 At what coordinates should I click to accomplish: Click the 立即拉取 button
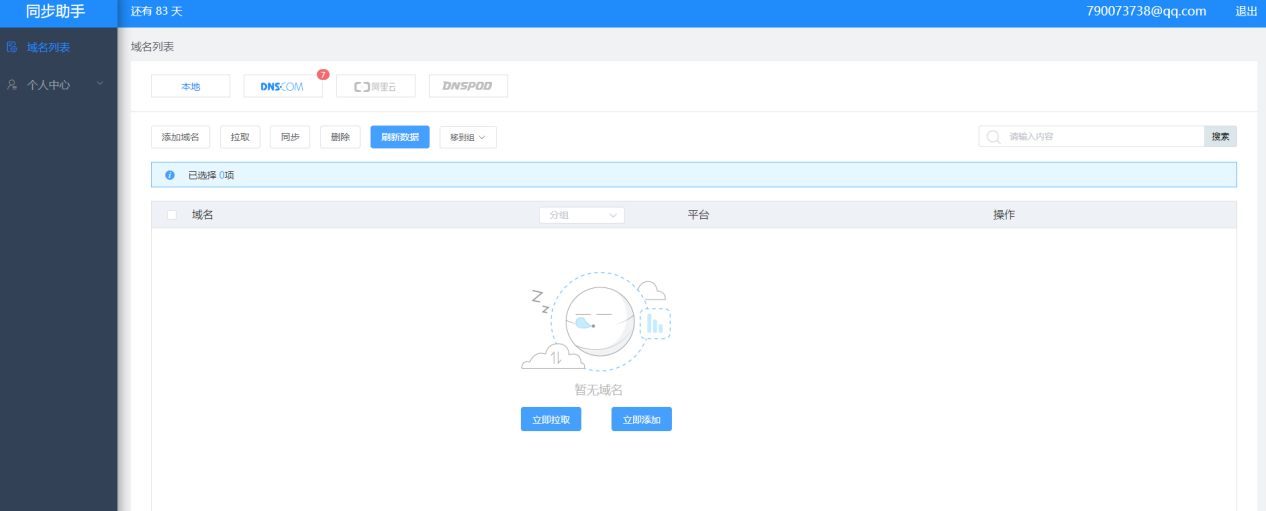(x=550, y=420)
